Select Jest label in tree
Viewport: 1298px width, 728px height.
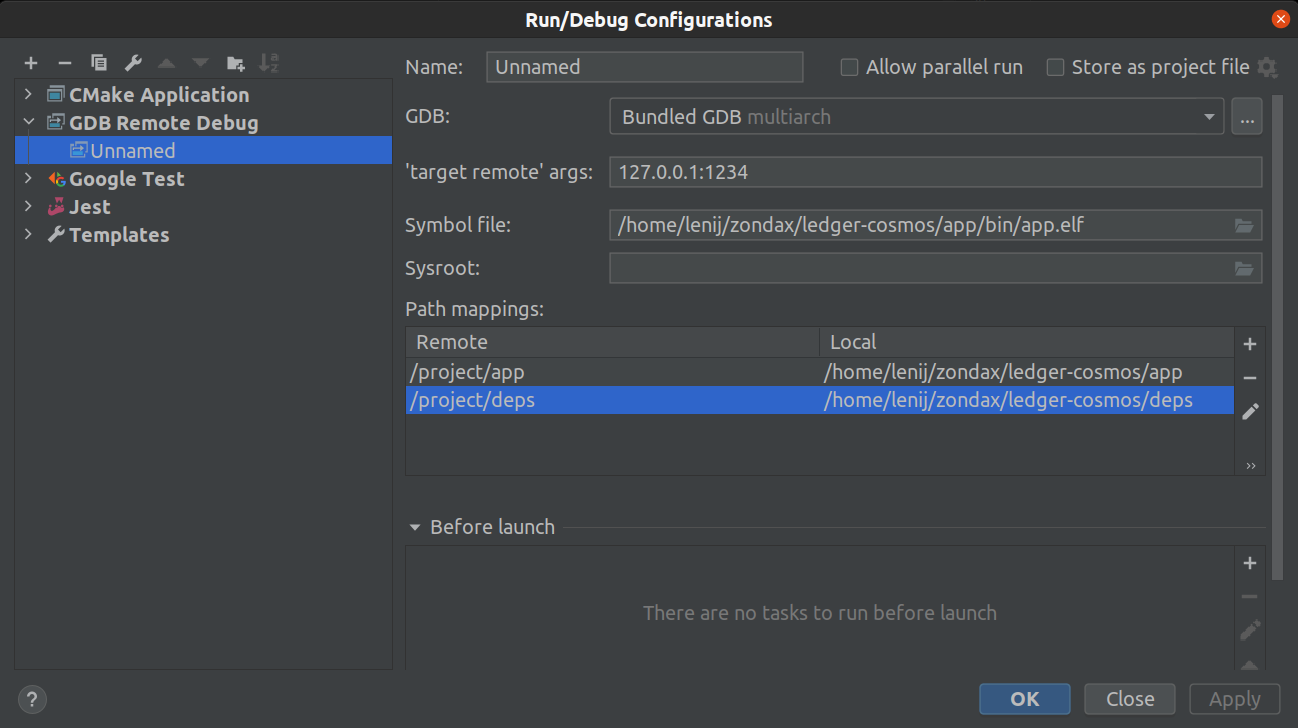coord(90,207)
